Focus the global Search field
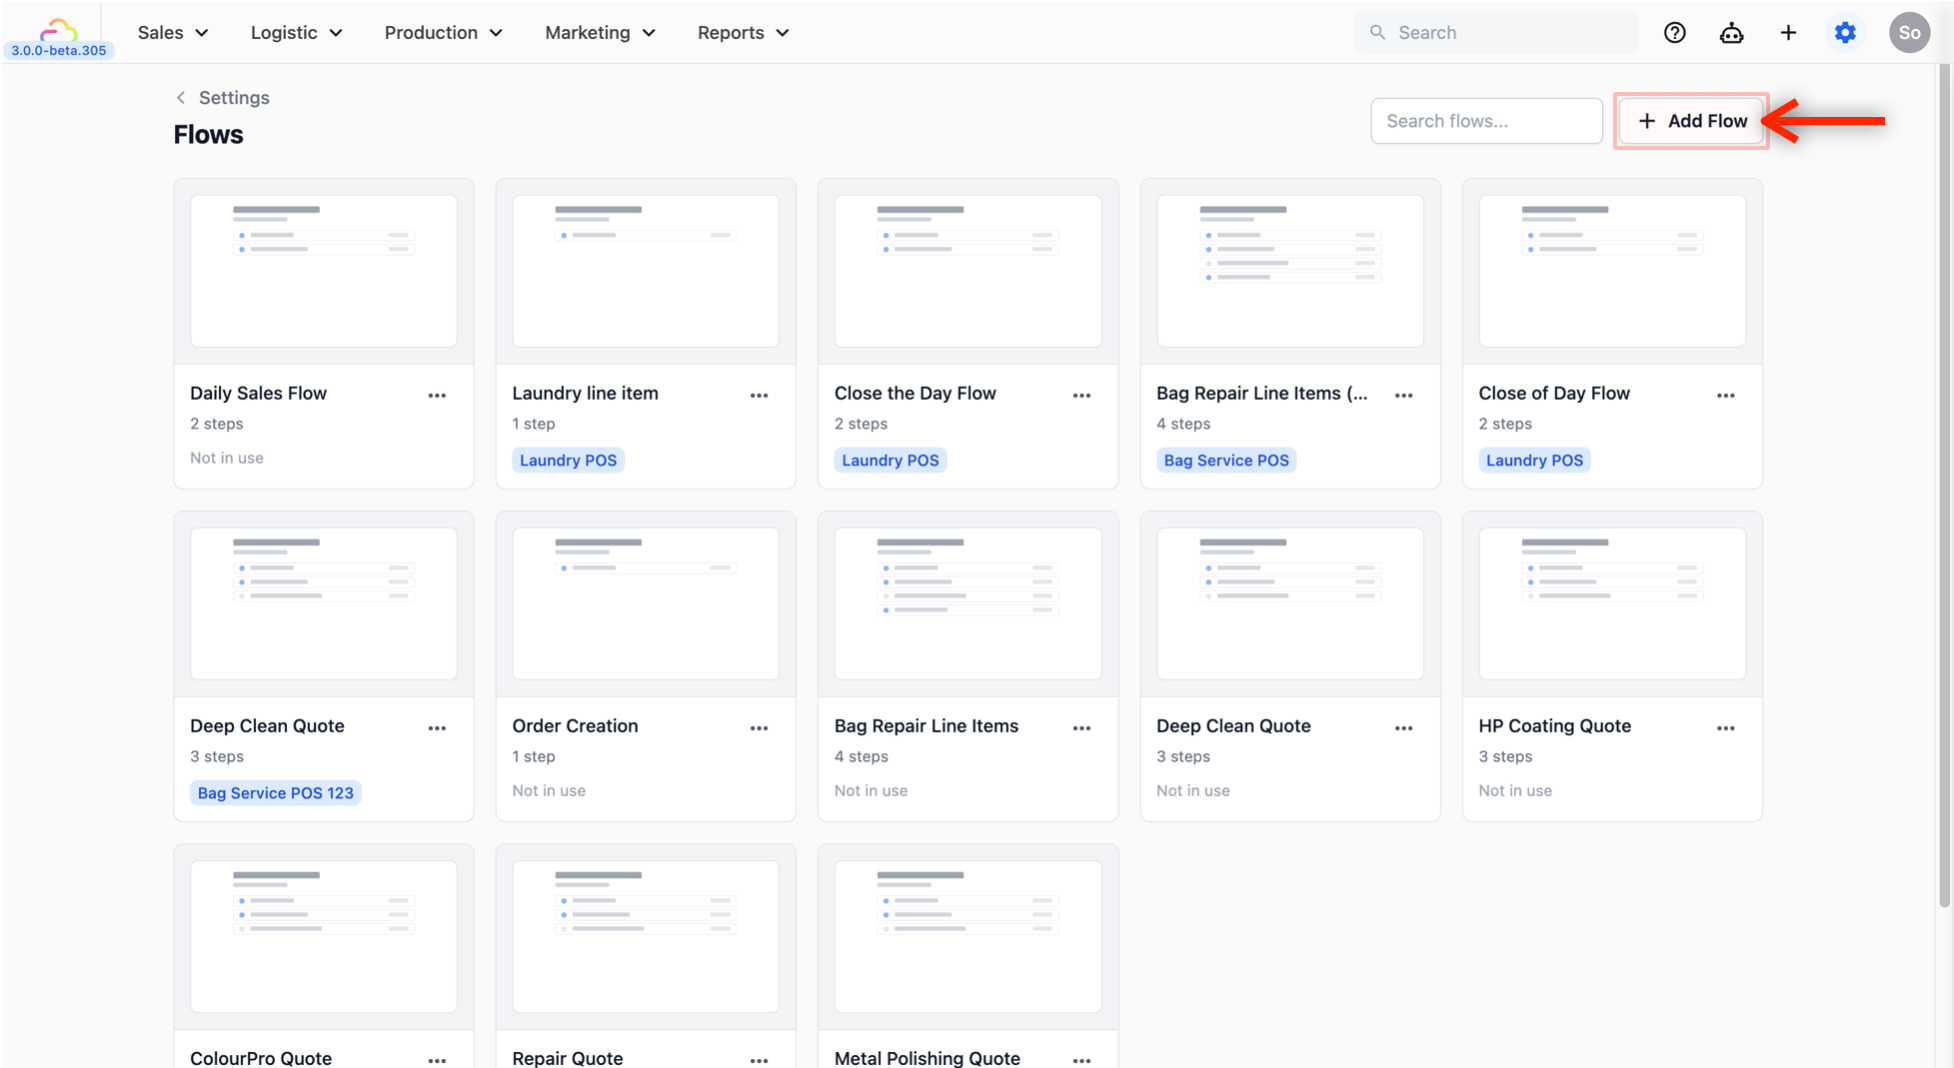1954x1068 pixels. [x=1496, y=33]
